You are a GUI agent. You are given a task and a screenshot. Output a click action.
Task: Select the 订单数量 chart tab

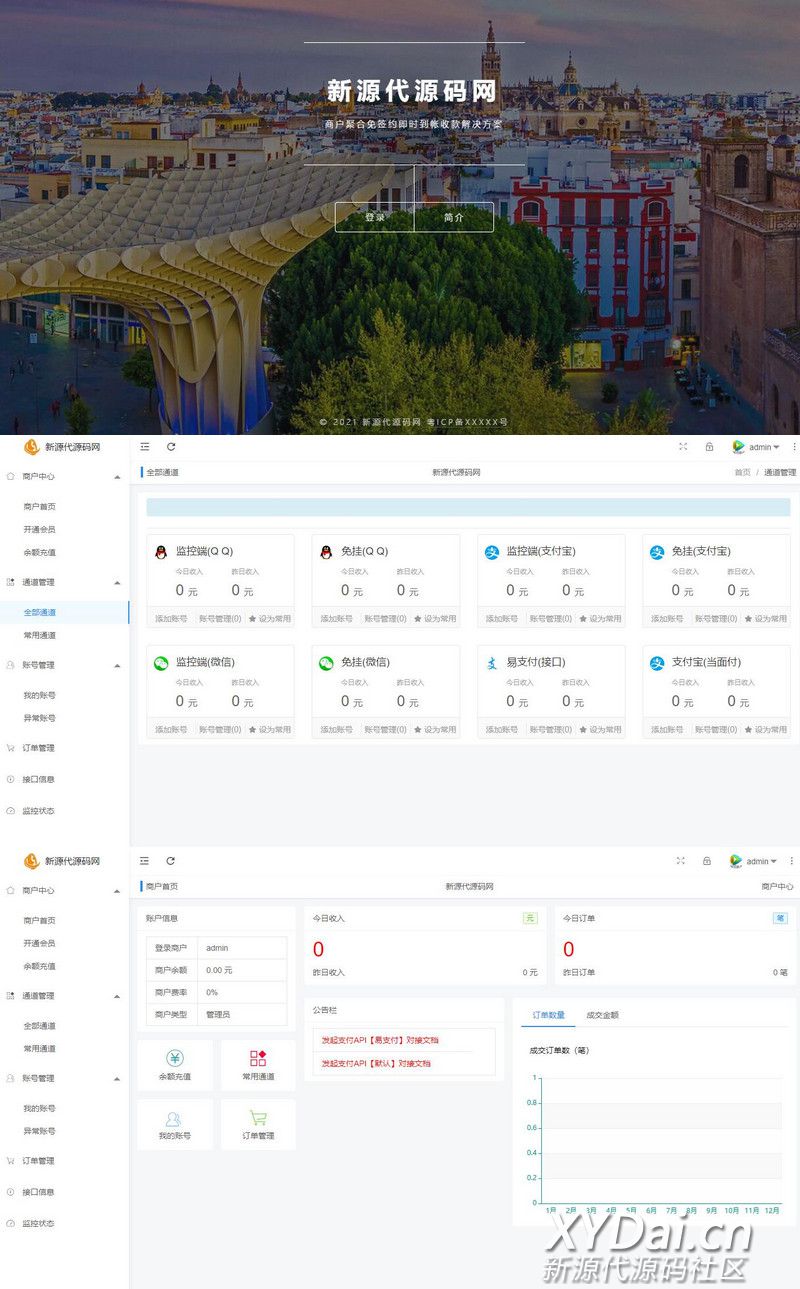pos(548,1015)
